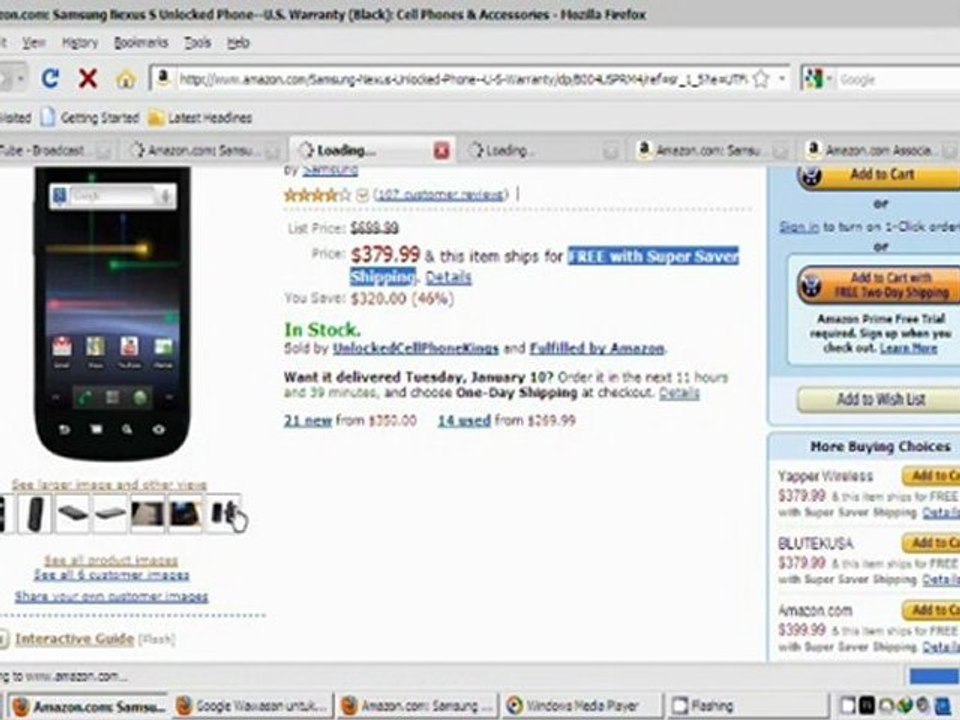Click the main Nexus S product image
The image size is (960, 720).
point(113,312)
